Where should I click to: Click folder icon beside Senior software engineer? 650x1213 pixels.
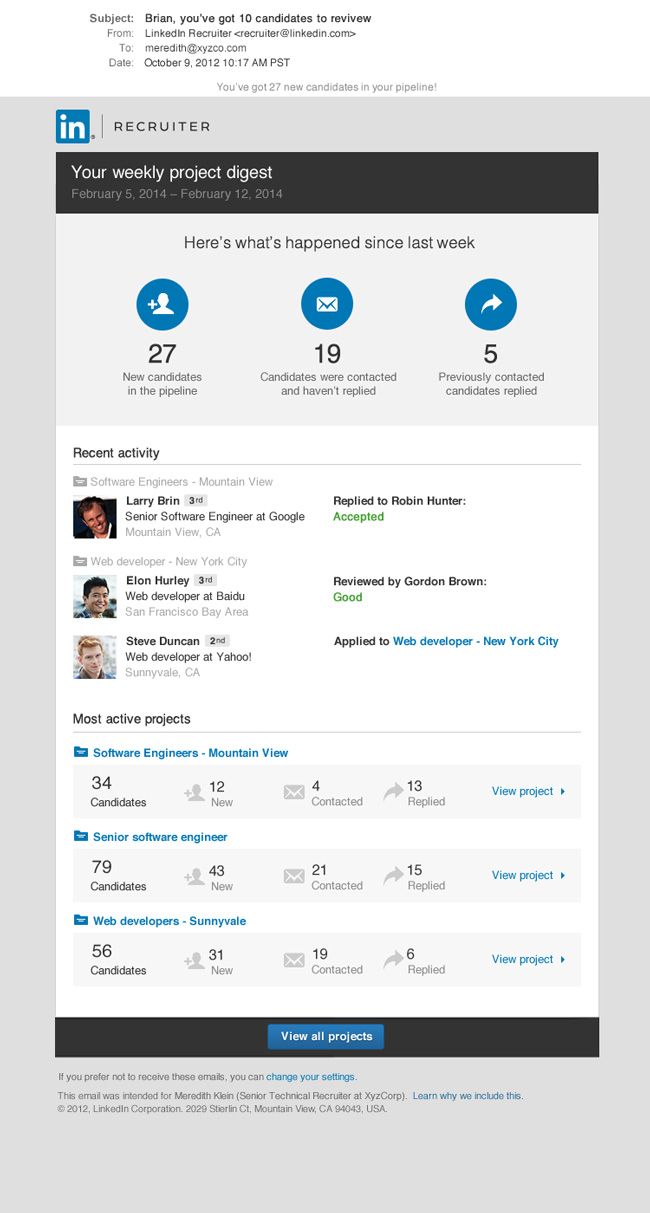[x=80, y=837]
